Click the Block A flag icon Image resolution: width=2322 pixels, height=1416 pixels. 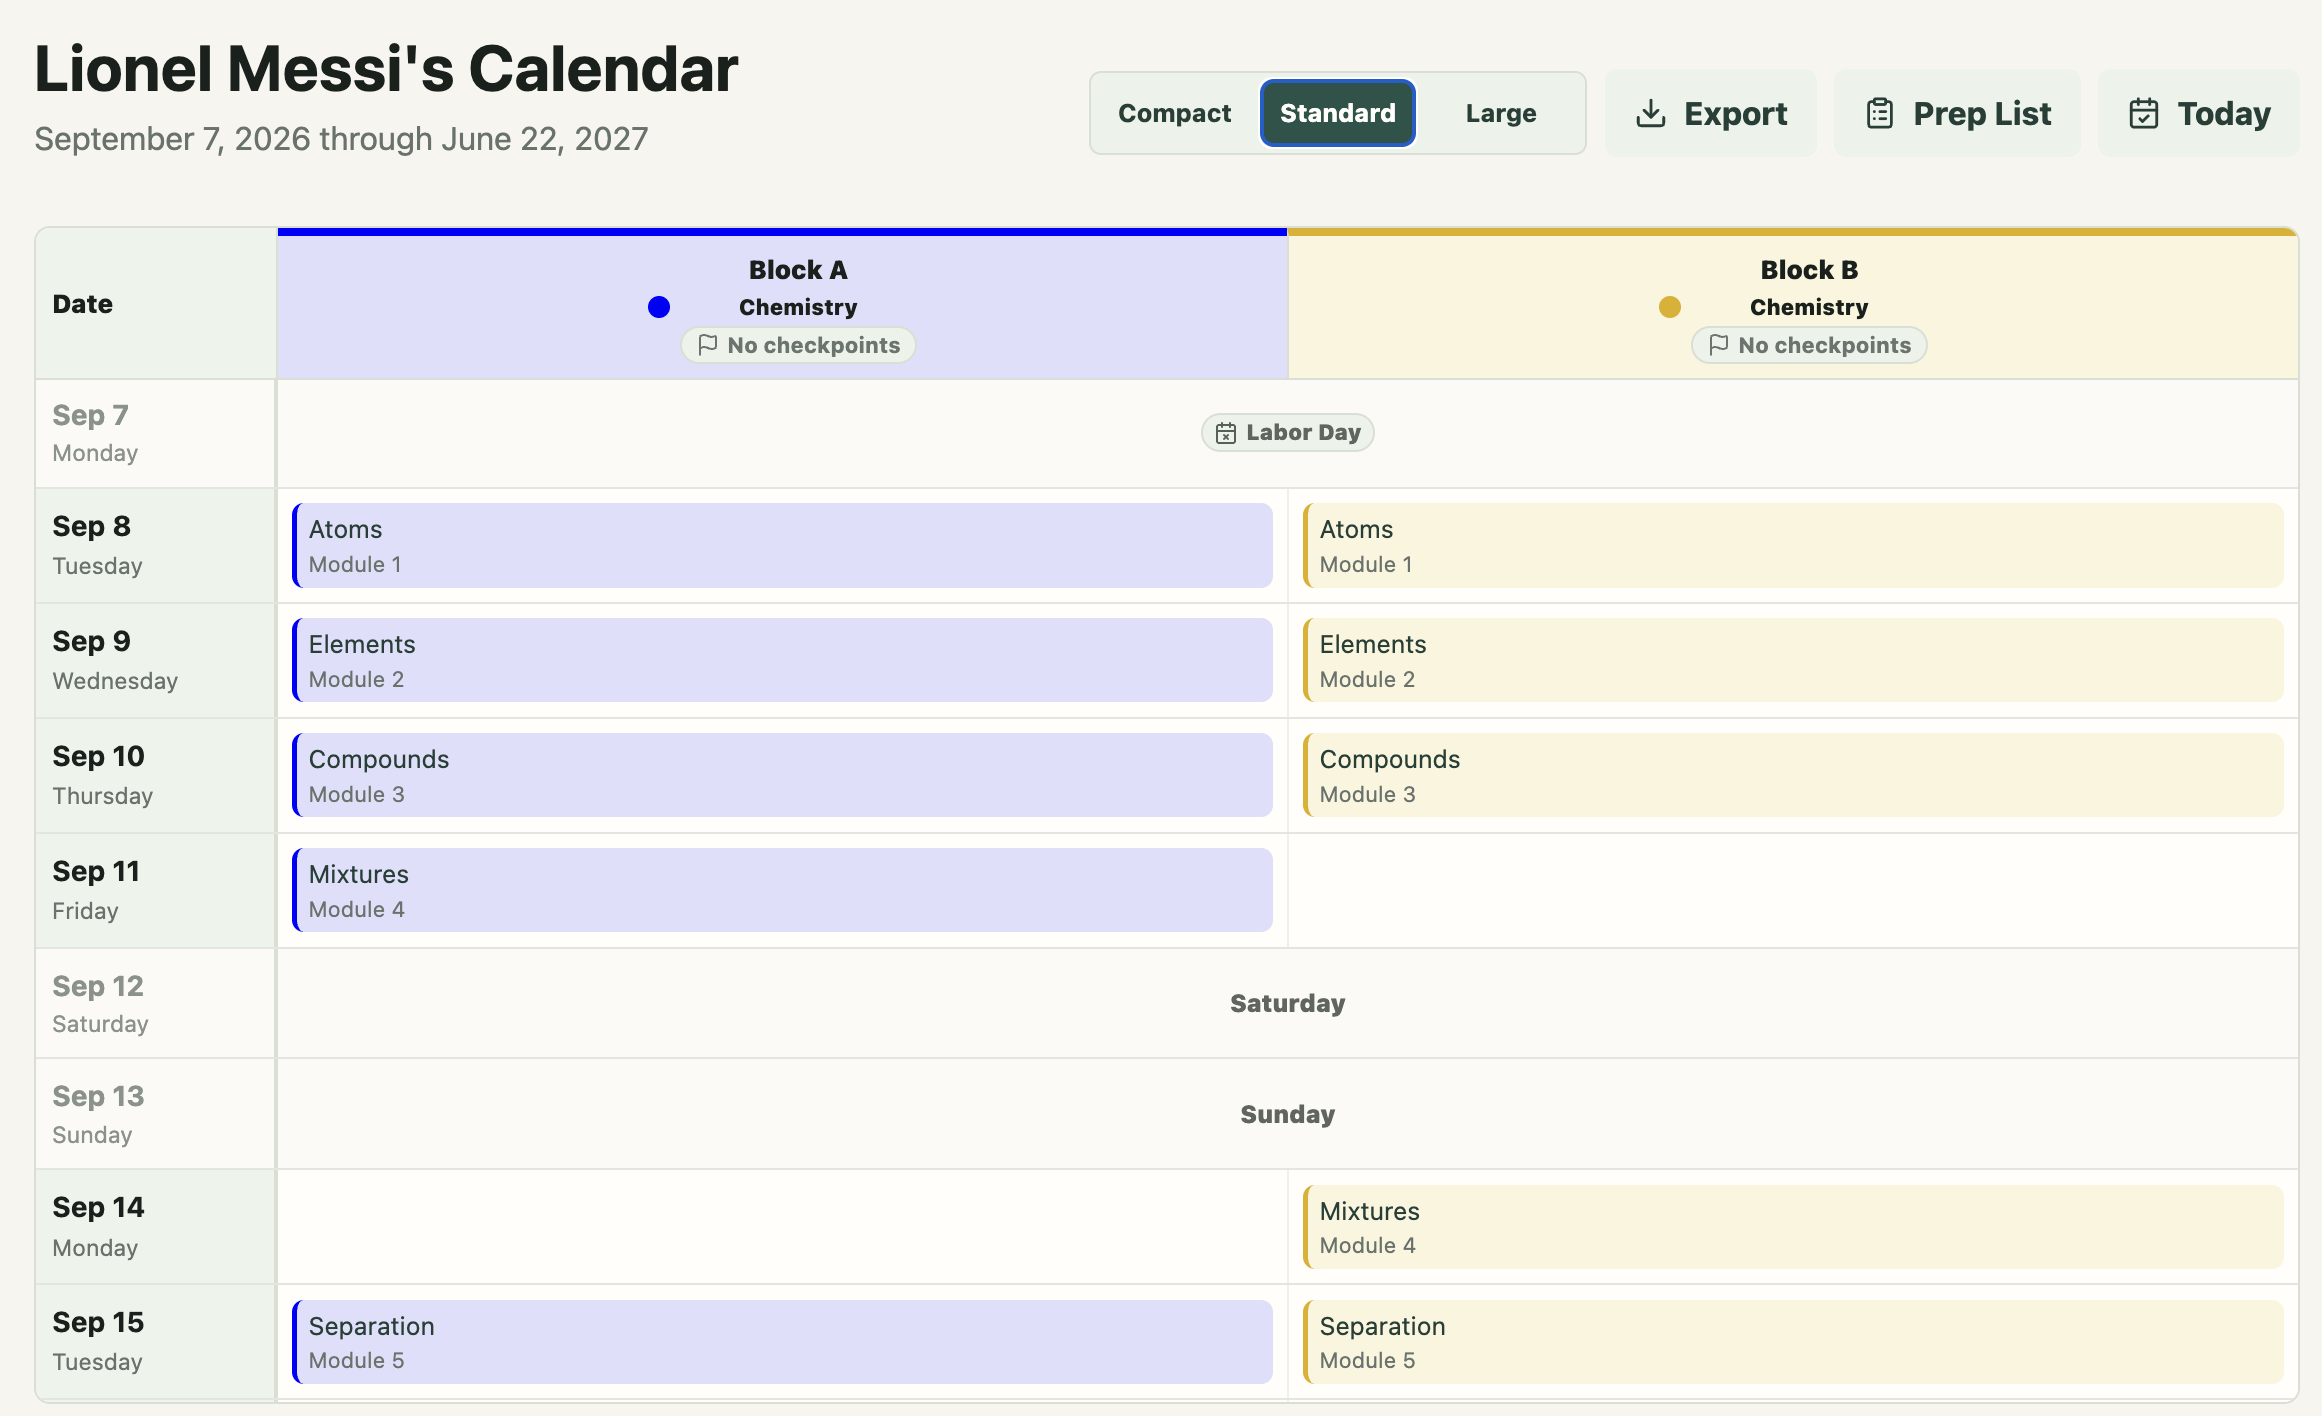[x=708, y=345]
